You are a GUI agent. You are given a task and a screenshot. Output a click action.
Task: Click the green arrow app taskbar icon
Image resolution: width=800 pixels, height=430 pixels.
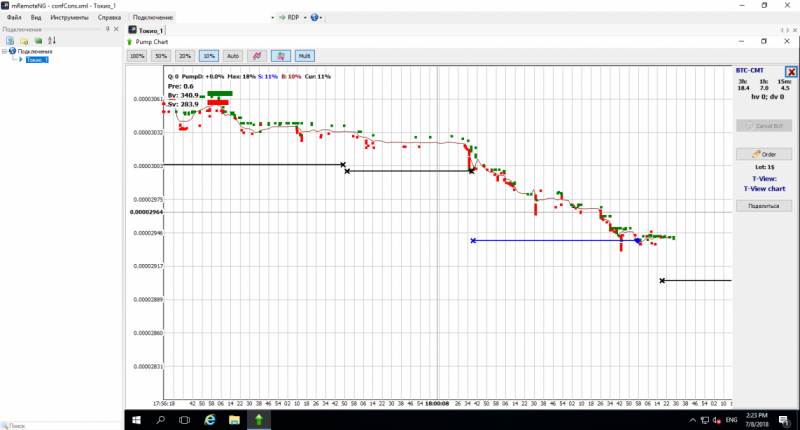click(x=259, y=420)
